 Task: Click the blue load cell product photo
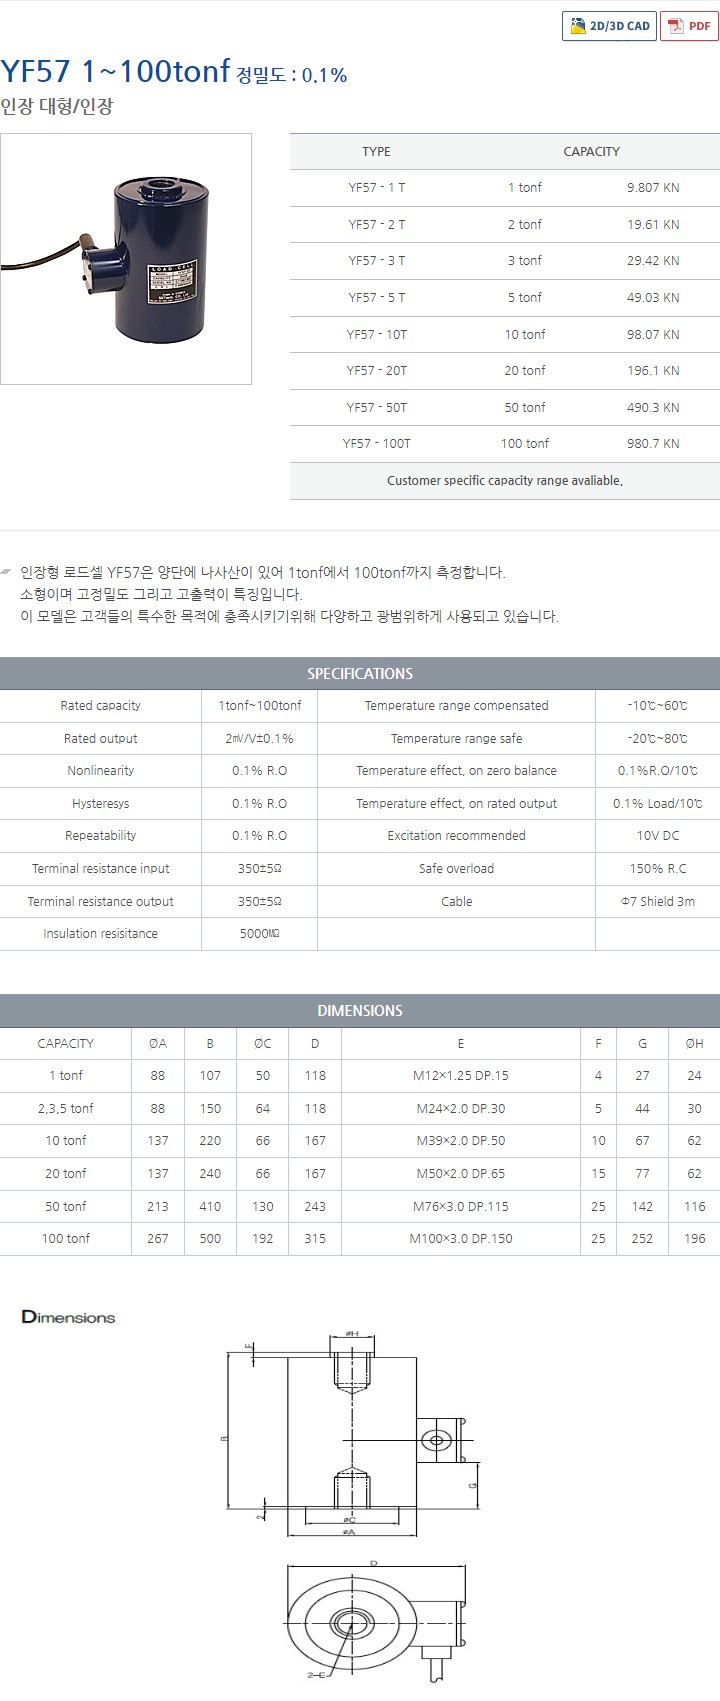pos(126,259)
